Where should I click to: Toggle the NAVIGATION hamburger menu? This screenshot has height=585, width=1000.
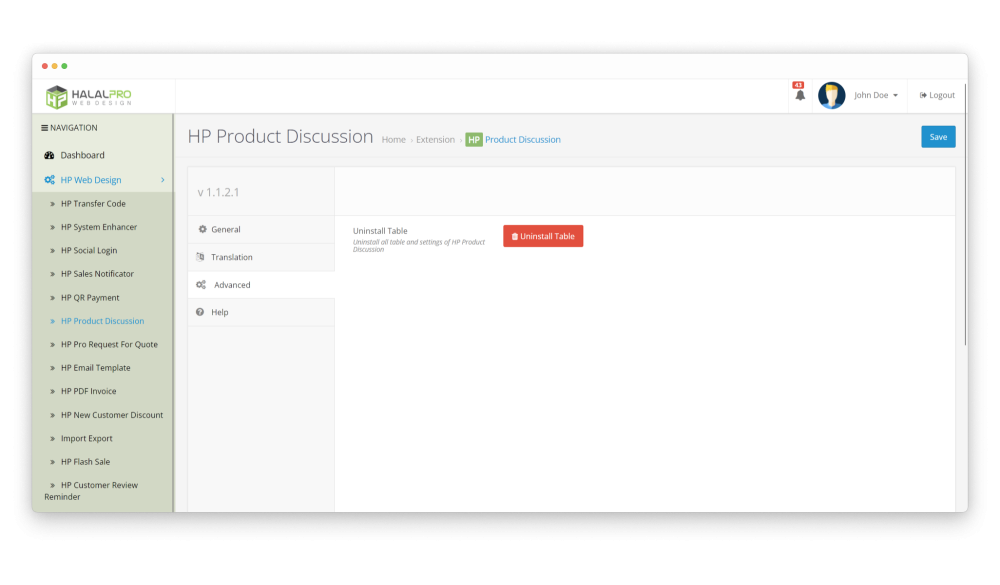point(45,128)
